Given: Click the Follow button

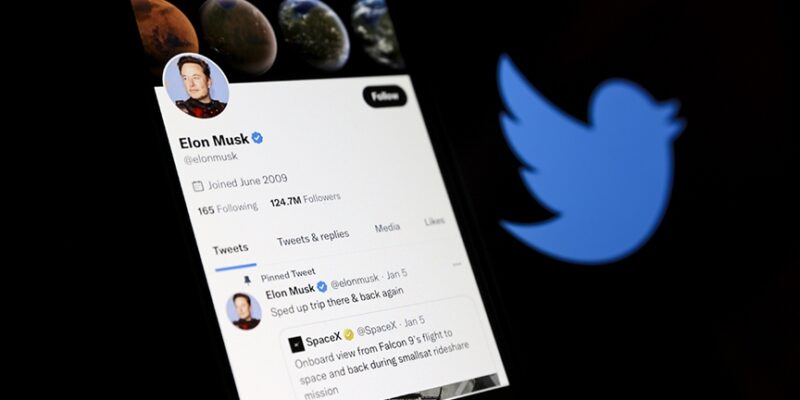Looking at the screenshot, I should 385,96.
